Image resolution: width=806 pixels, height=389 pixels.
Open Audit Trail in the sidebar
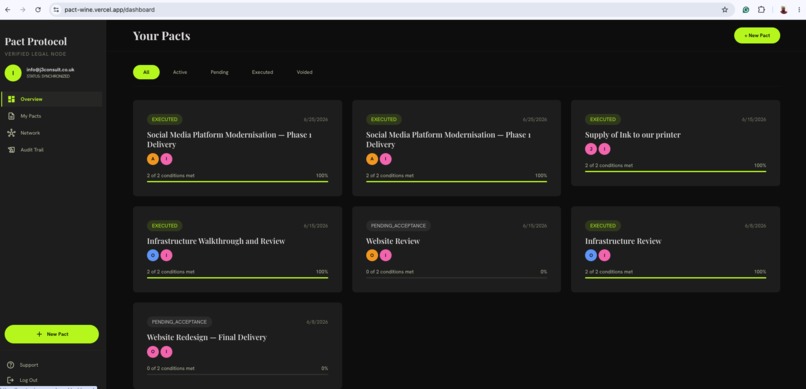click(51, 150)
